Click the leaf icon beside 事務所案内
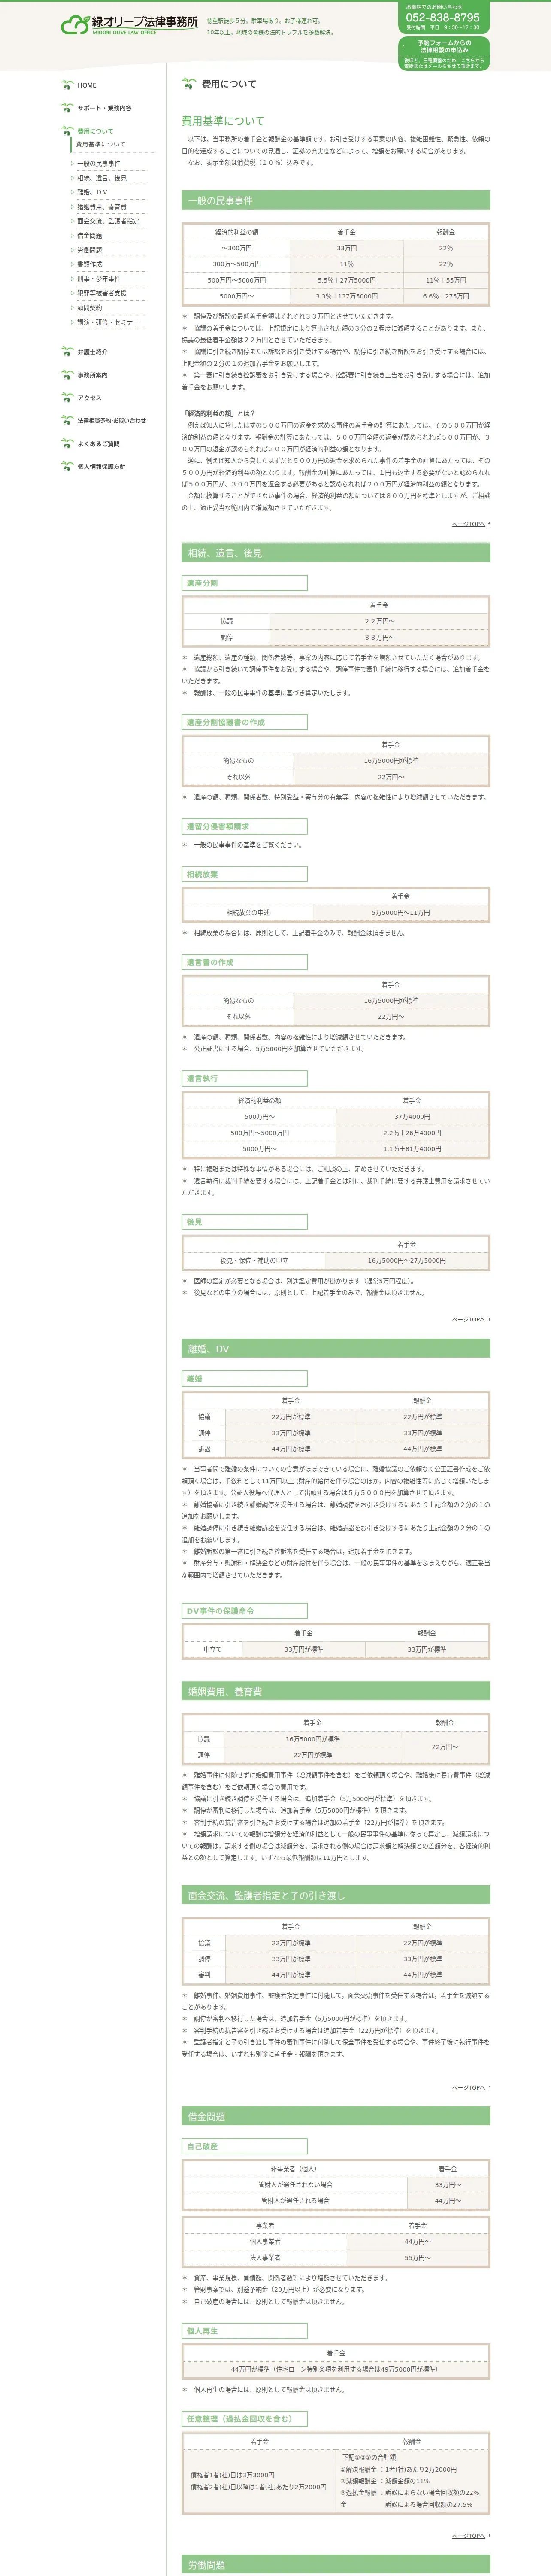Image resolution: width=551 pixels, height=2576 pixels. click(x=67, y=375)
